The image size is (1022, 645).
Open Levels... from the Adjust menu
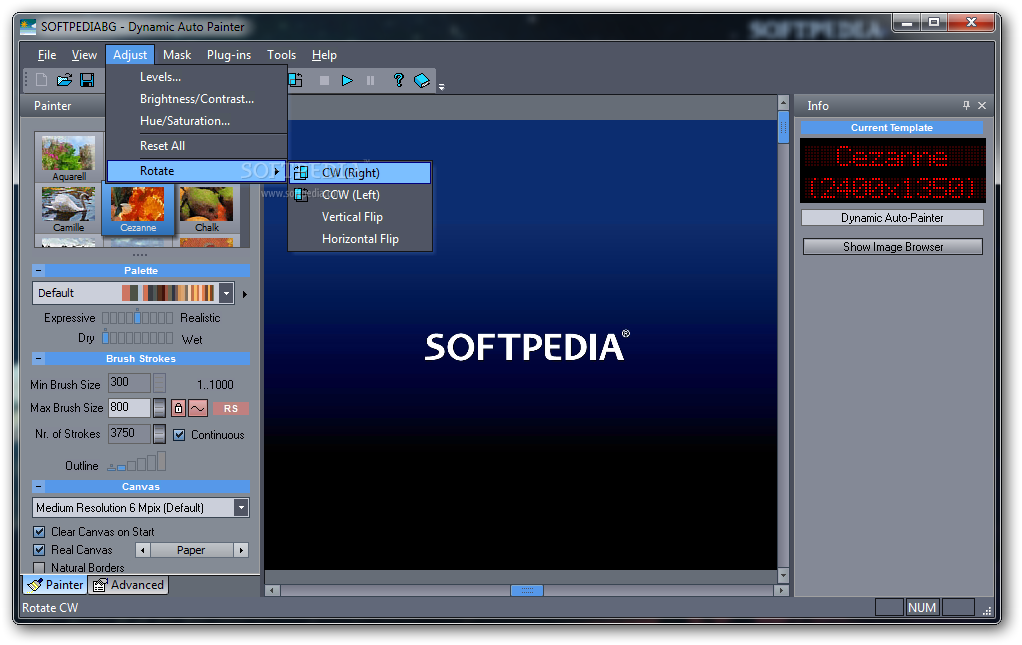coord(197,77)
